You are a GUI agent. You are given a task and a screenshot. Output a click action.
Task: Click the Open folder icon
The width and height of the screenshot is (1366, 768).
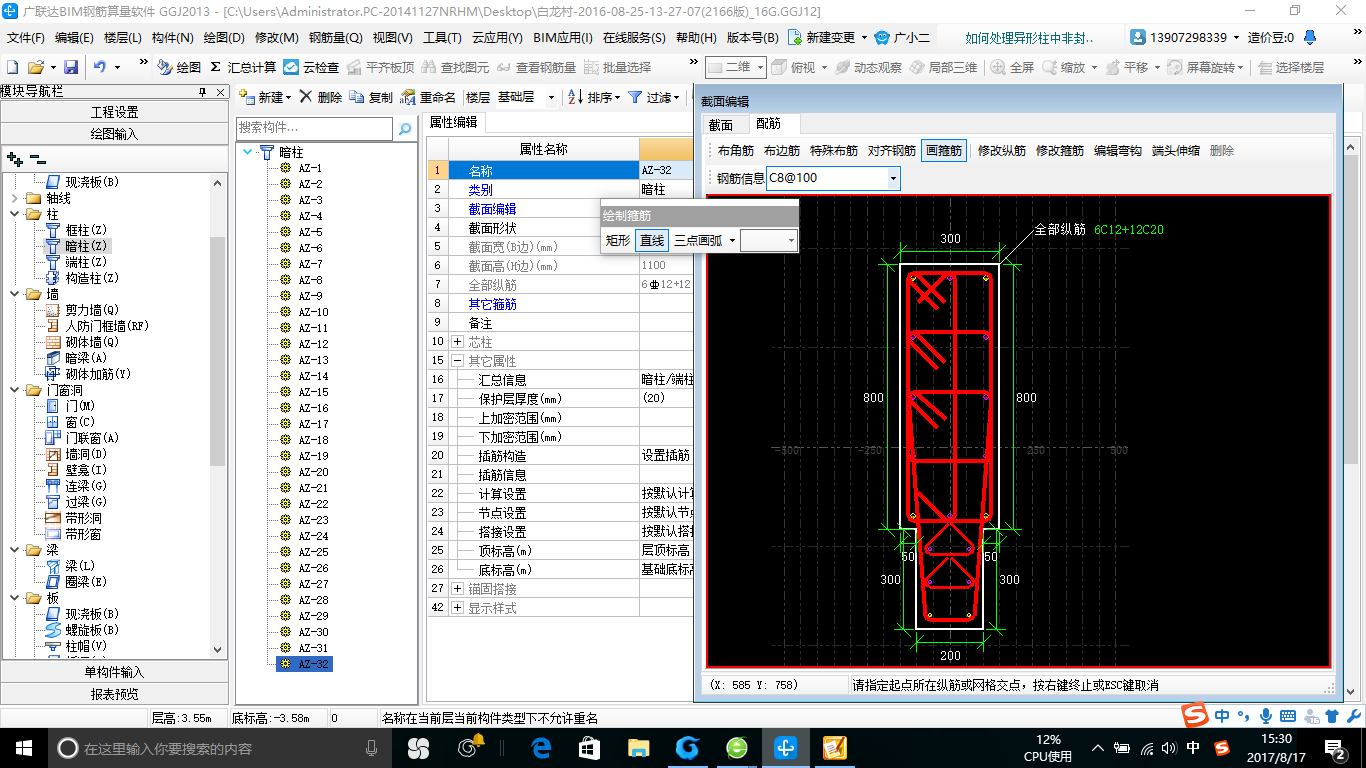pos(35,67)
